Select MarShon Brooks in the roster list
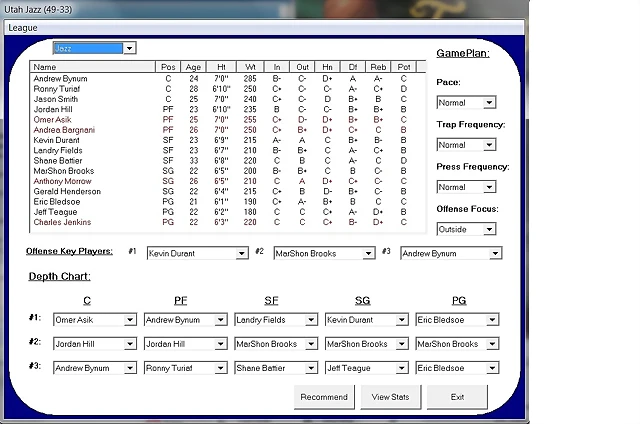This screenshot has width=640, height=424. pyautogui.click(x=228, y=171)
